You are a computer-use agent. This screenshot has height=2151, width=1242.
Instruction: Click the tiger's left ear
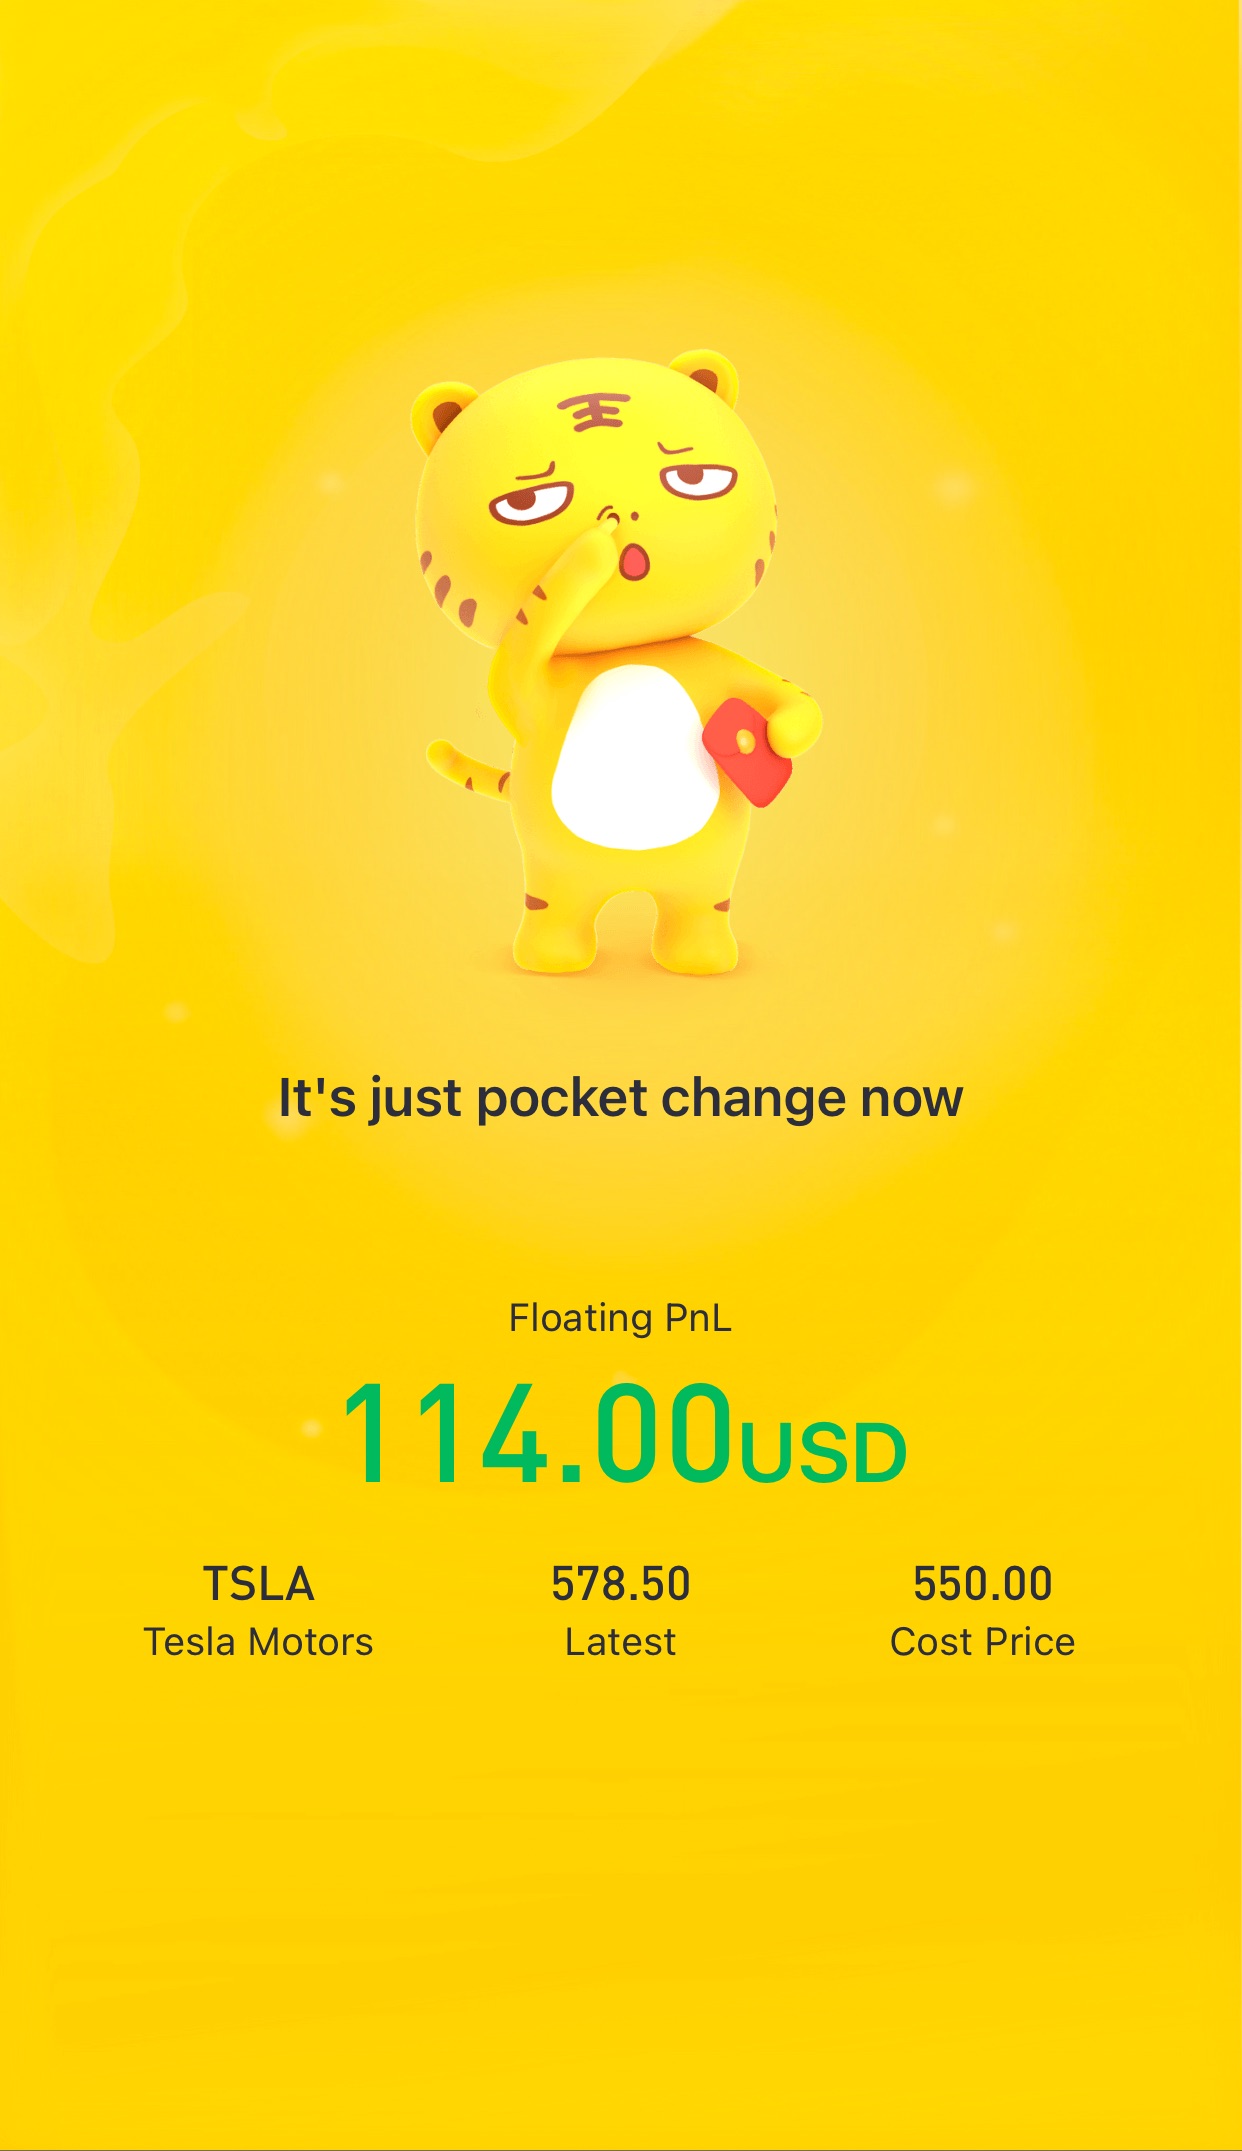(442, 411)
